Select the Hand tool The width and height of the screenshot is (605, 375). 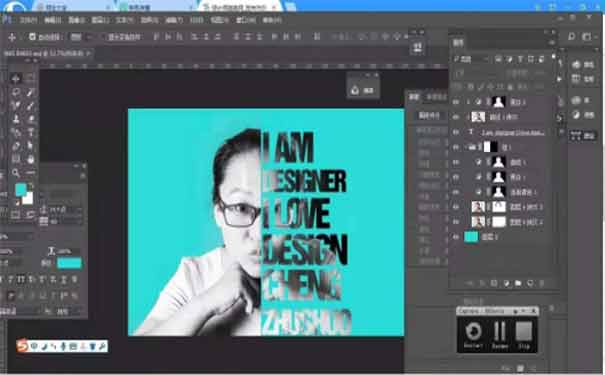[x=30, y=159]
